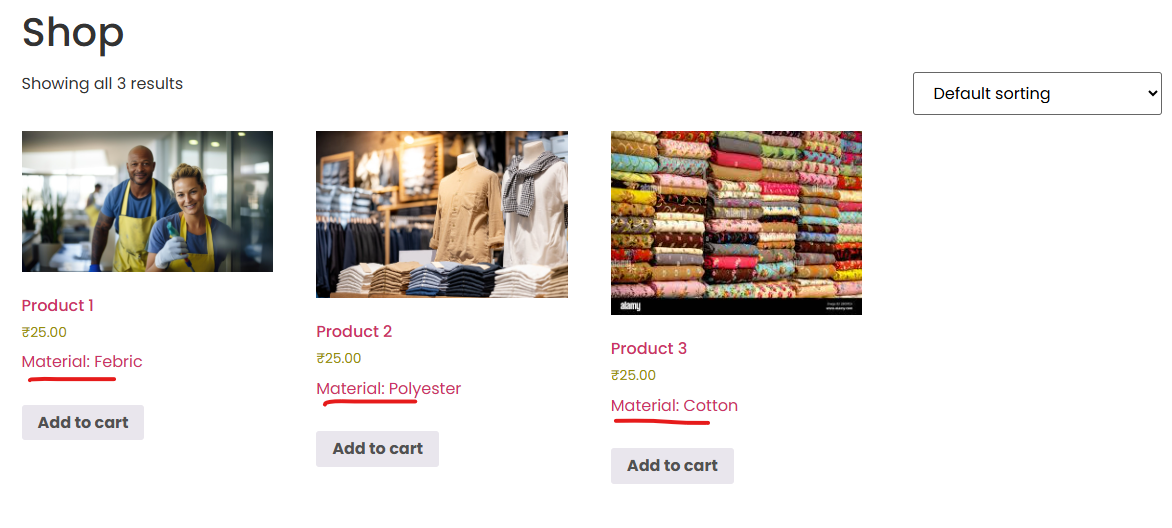Open the Product 2 clothing store image
This screenshot has height=528, width=1172.
(442, 215)
